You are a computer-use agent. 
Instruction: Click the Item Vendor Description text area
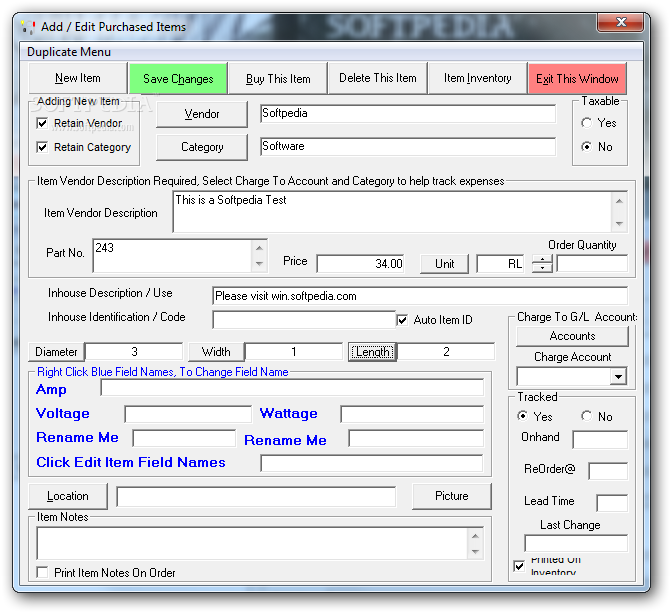tap(392, 212)
